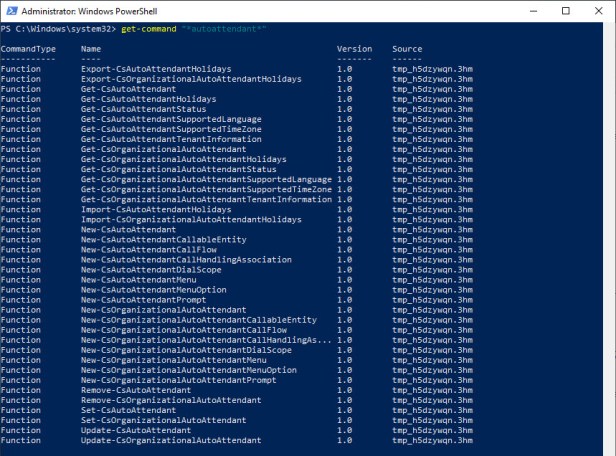This screenshot has height=456, width=616.
Task: Click the Source column header
Action: coord(407,49)
